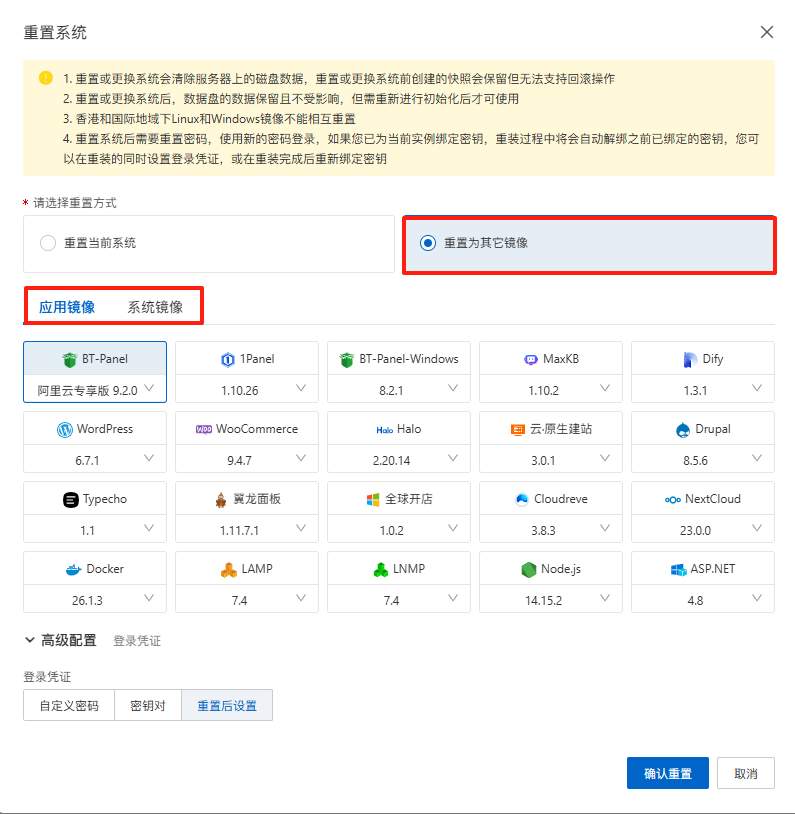The width and height of the screenshot is (795, 814).
Task: Open the Dify version dropdown 1.3.1
Action: (703, 389)
